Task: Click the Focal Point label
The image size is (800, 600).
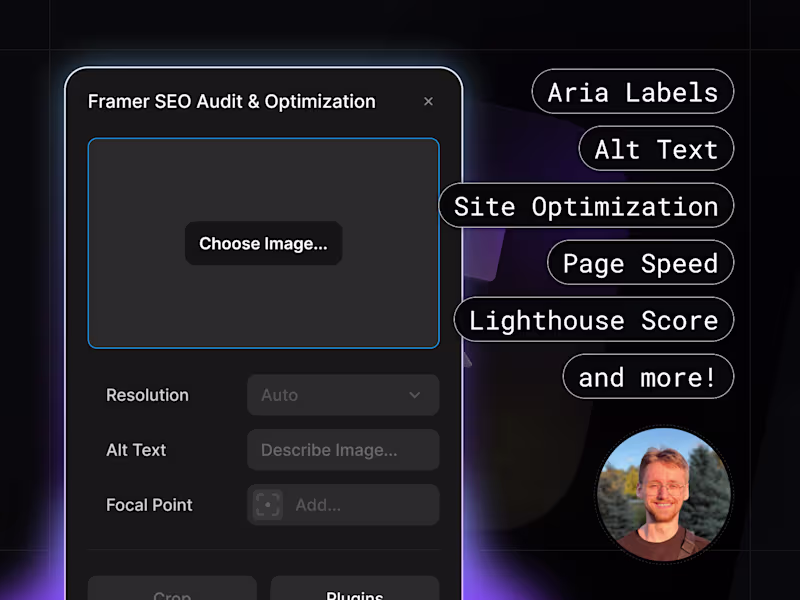Action: click(x=149, y=505)
